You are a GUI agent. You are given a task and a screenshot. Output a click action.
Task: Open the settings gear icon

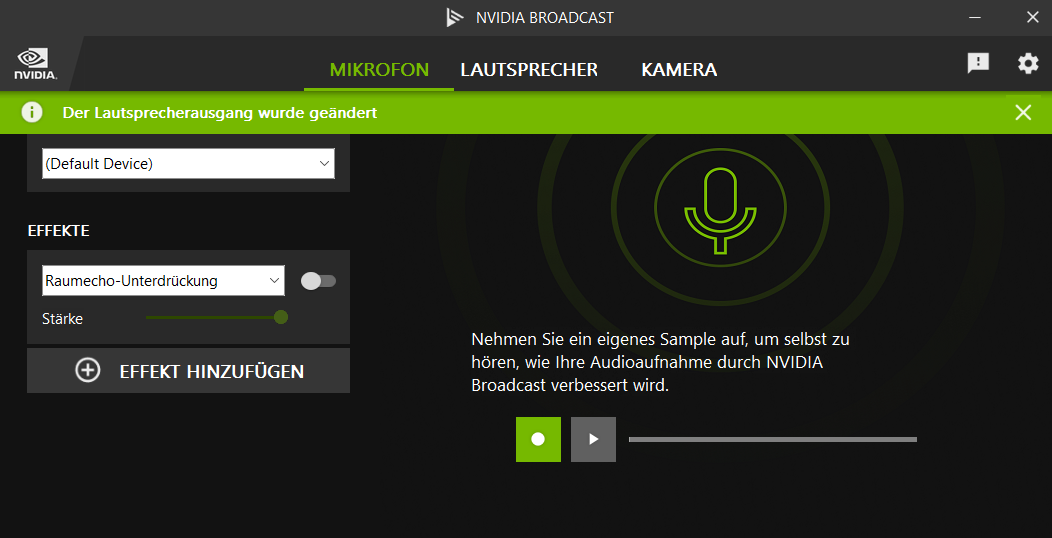point(1028,64)
